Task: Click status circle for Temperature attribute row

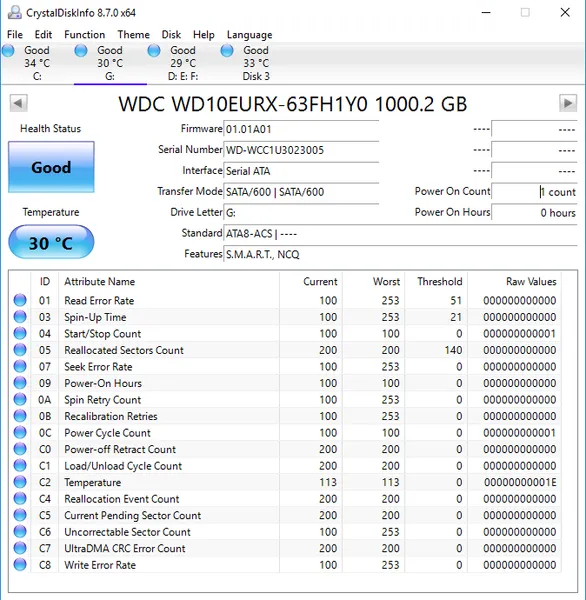Action: point(20,482)
